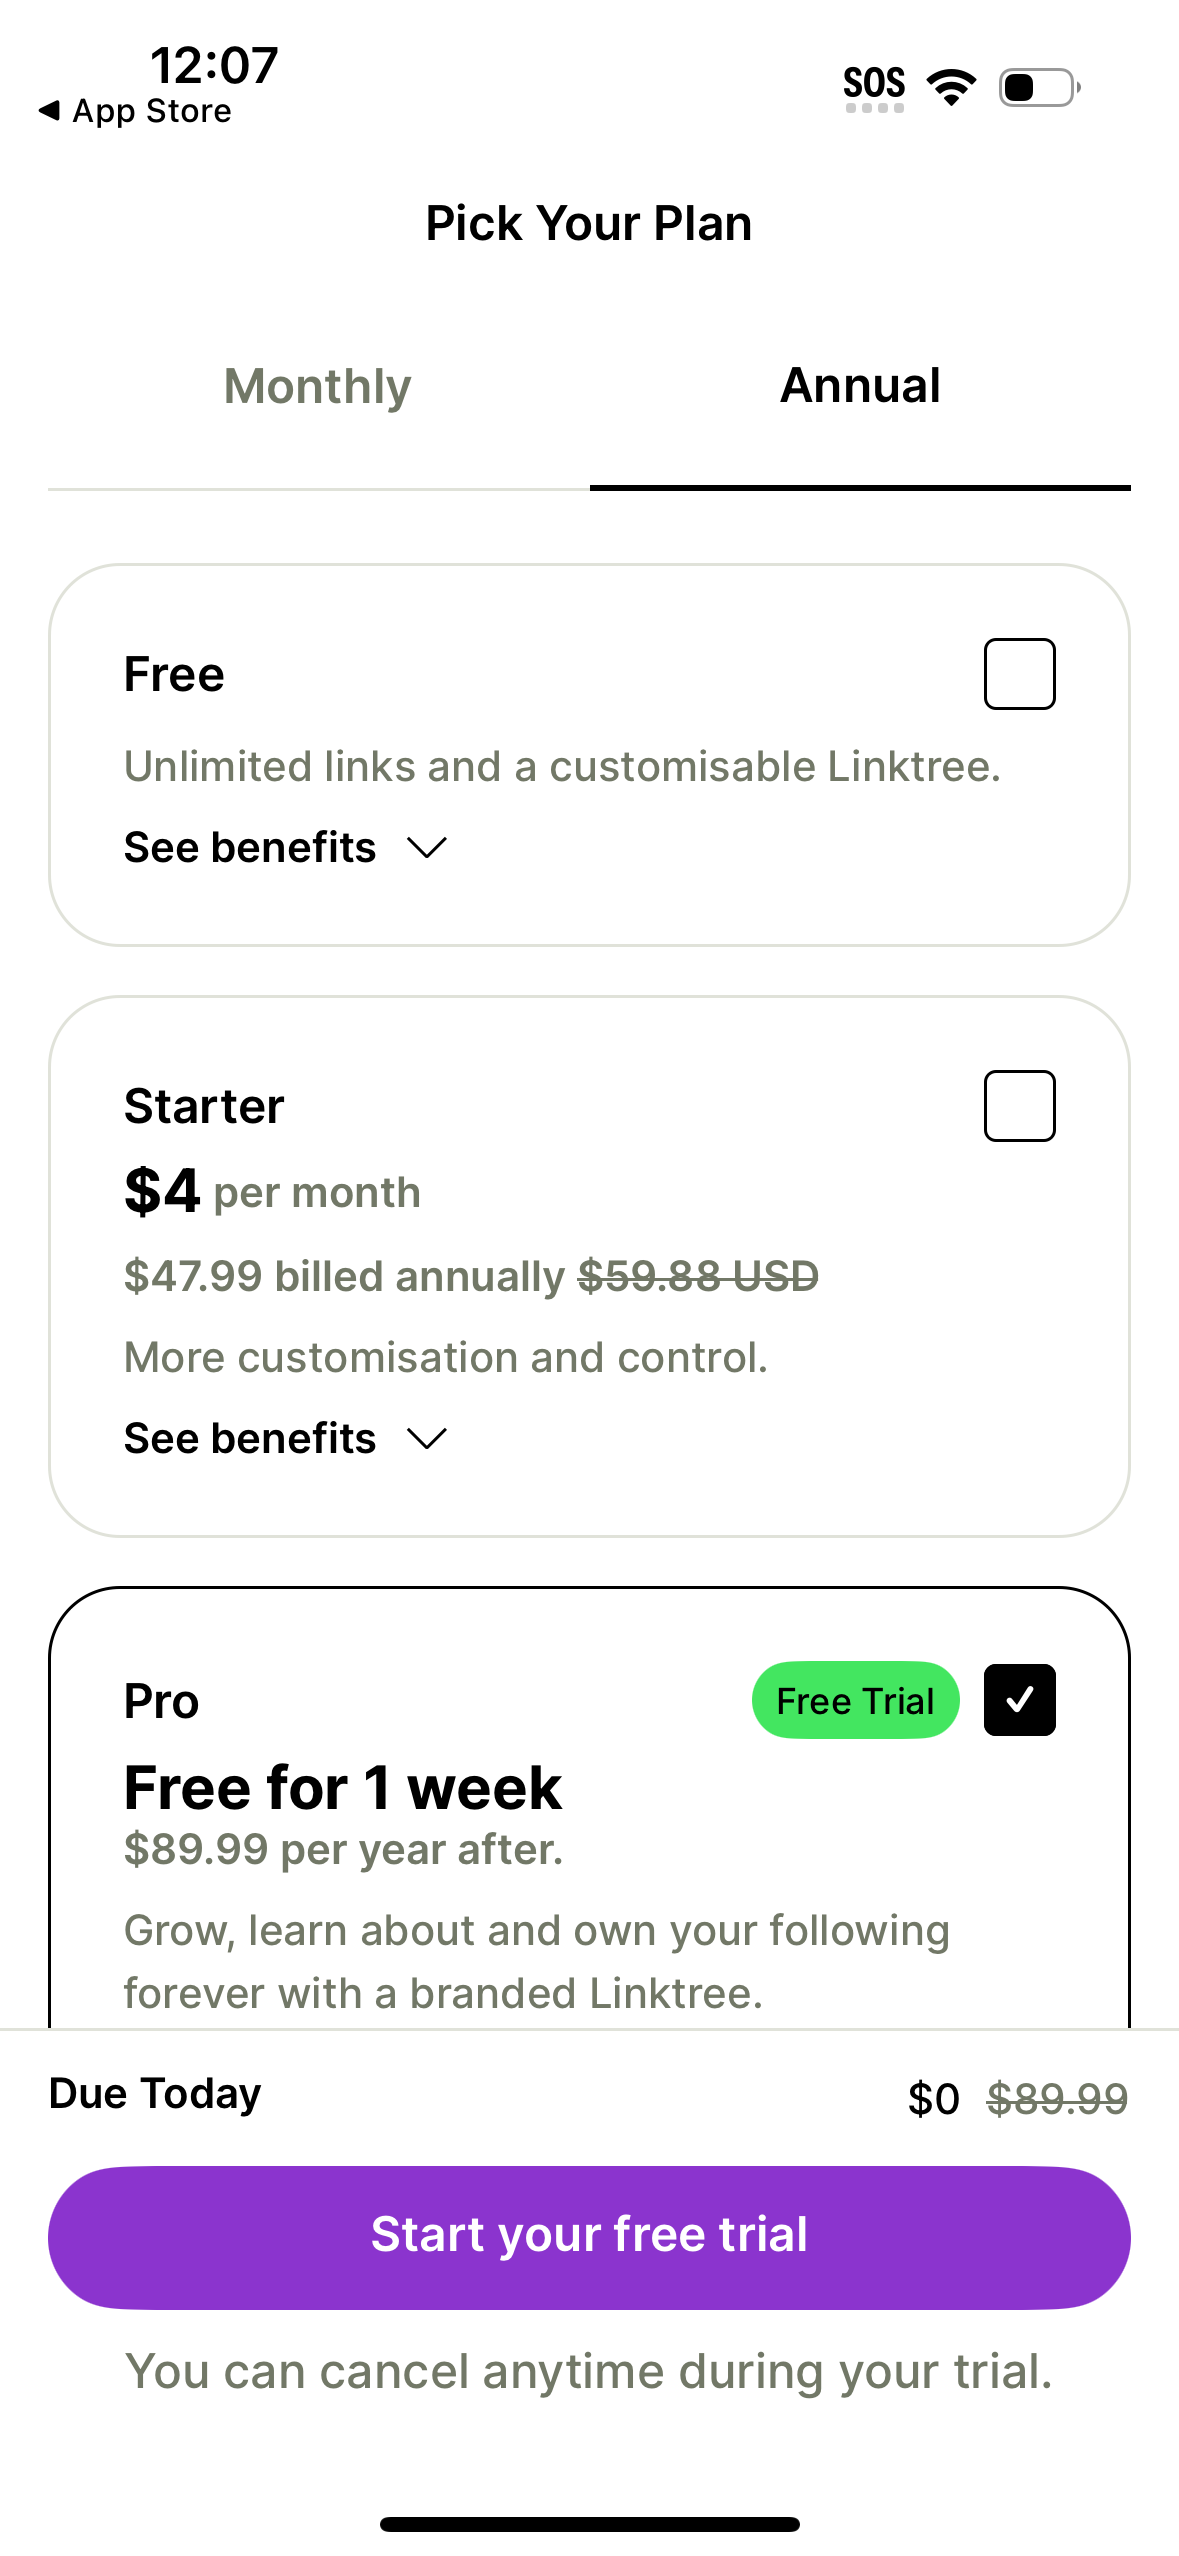
Task: Tap the Free Trial green badge
Action: click(854, 1700)
